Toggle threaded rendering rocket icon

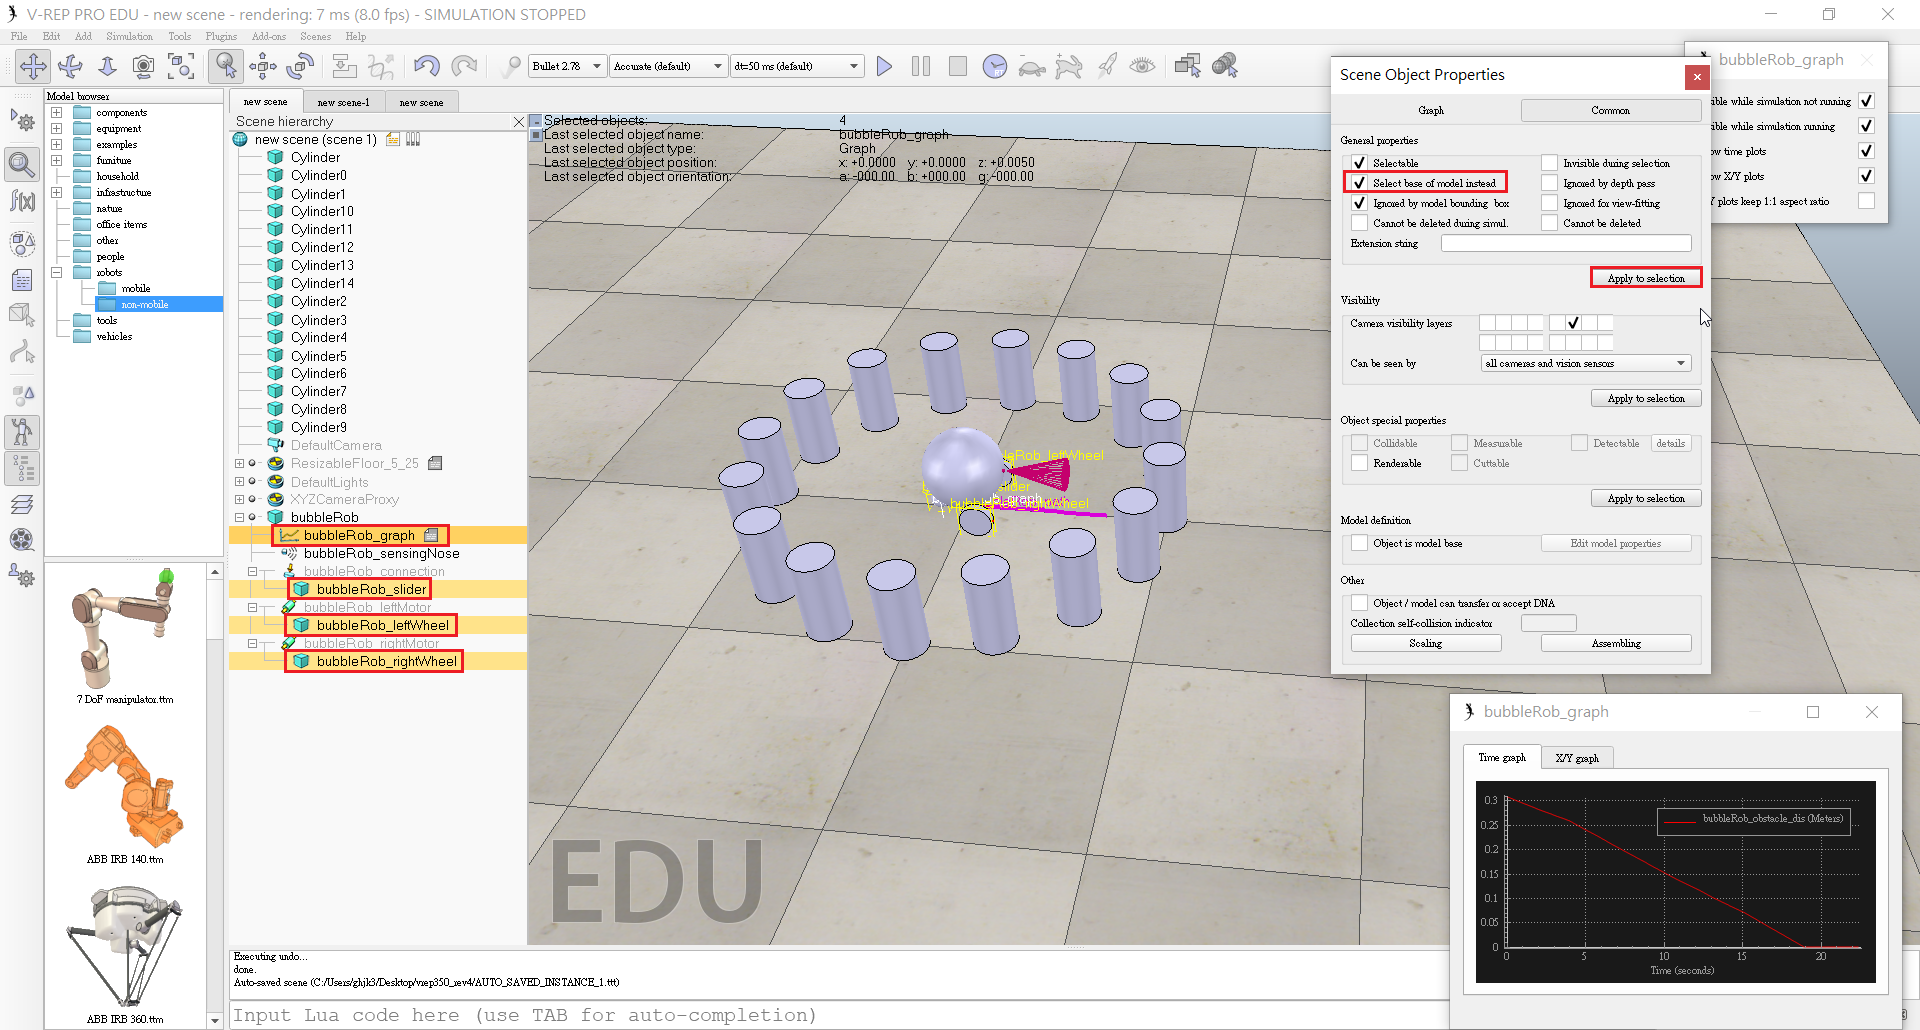point(1106,66)
